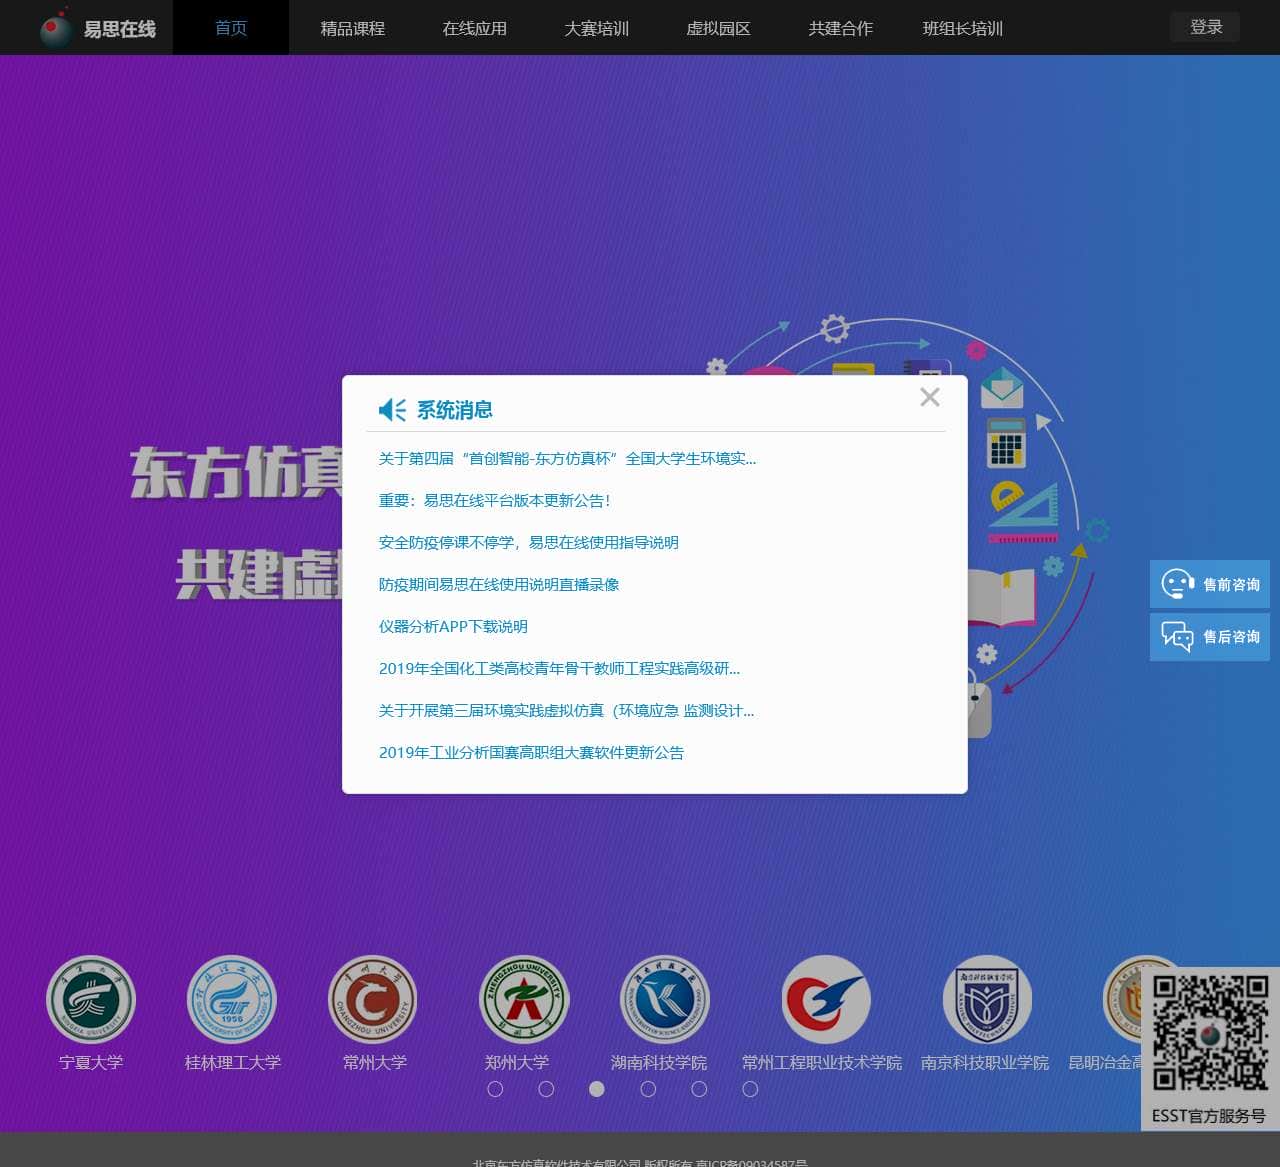
Task: Click the 登录 login button
Action: point(1205,27)
